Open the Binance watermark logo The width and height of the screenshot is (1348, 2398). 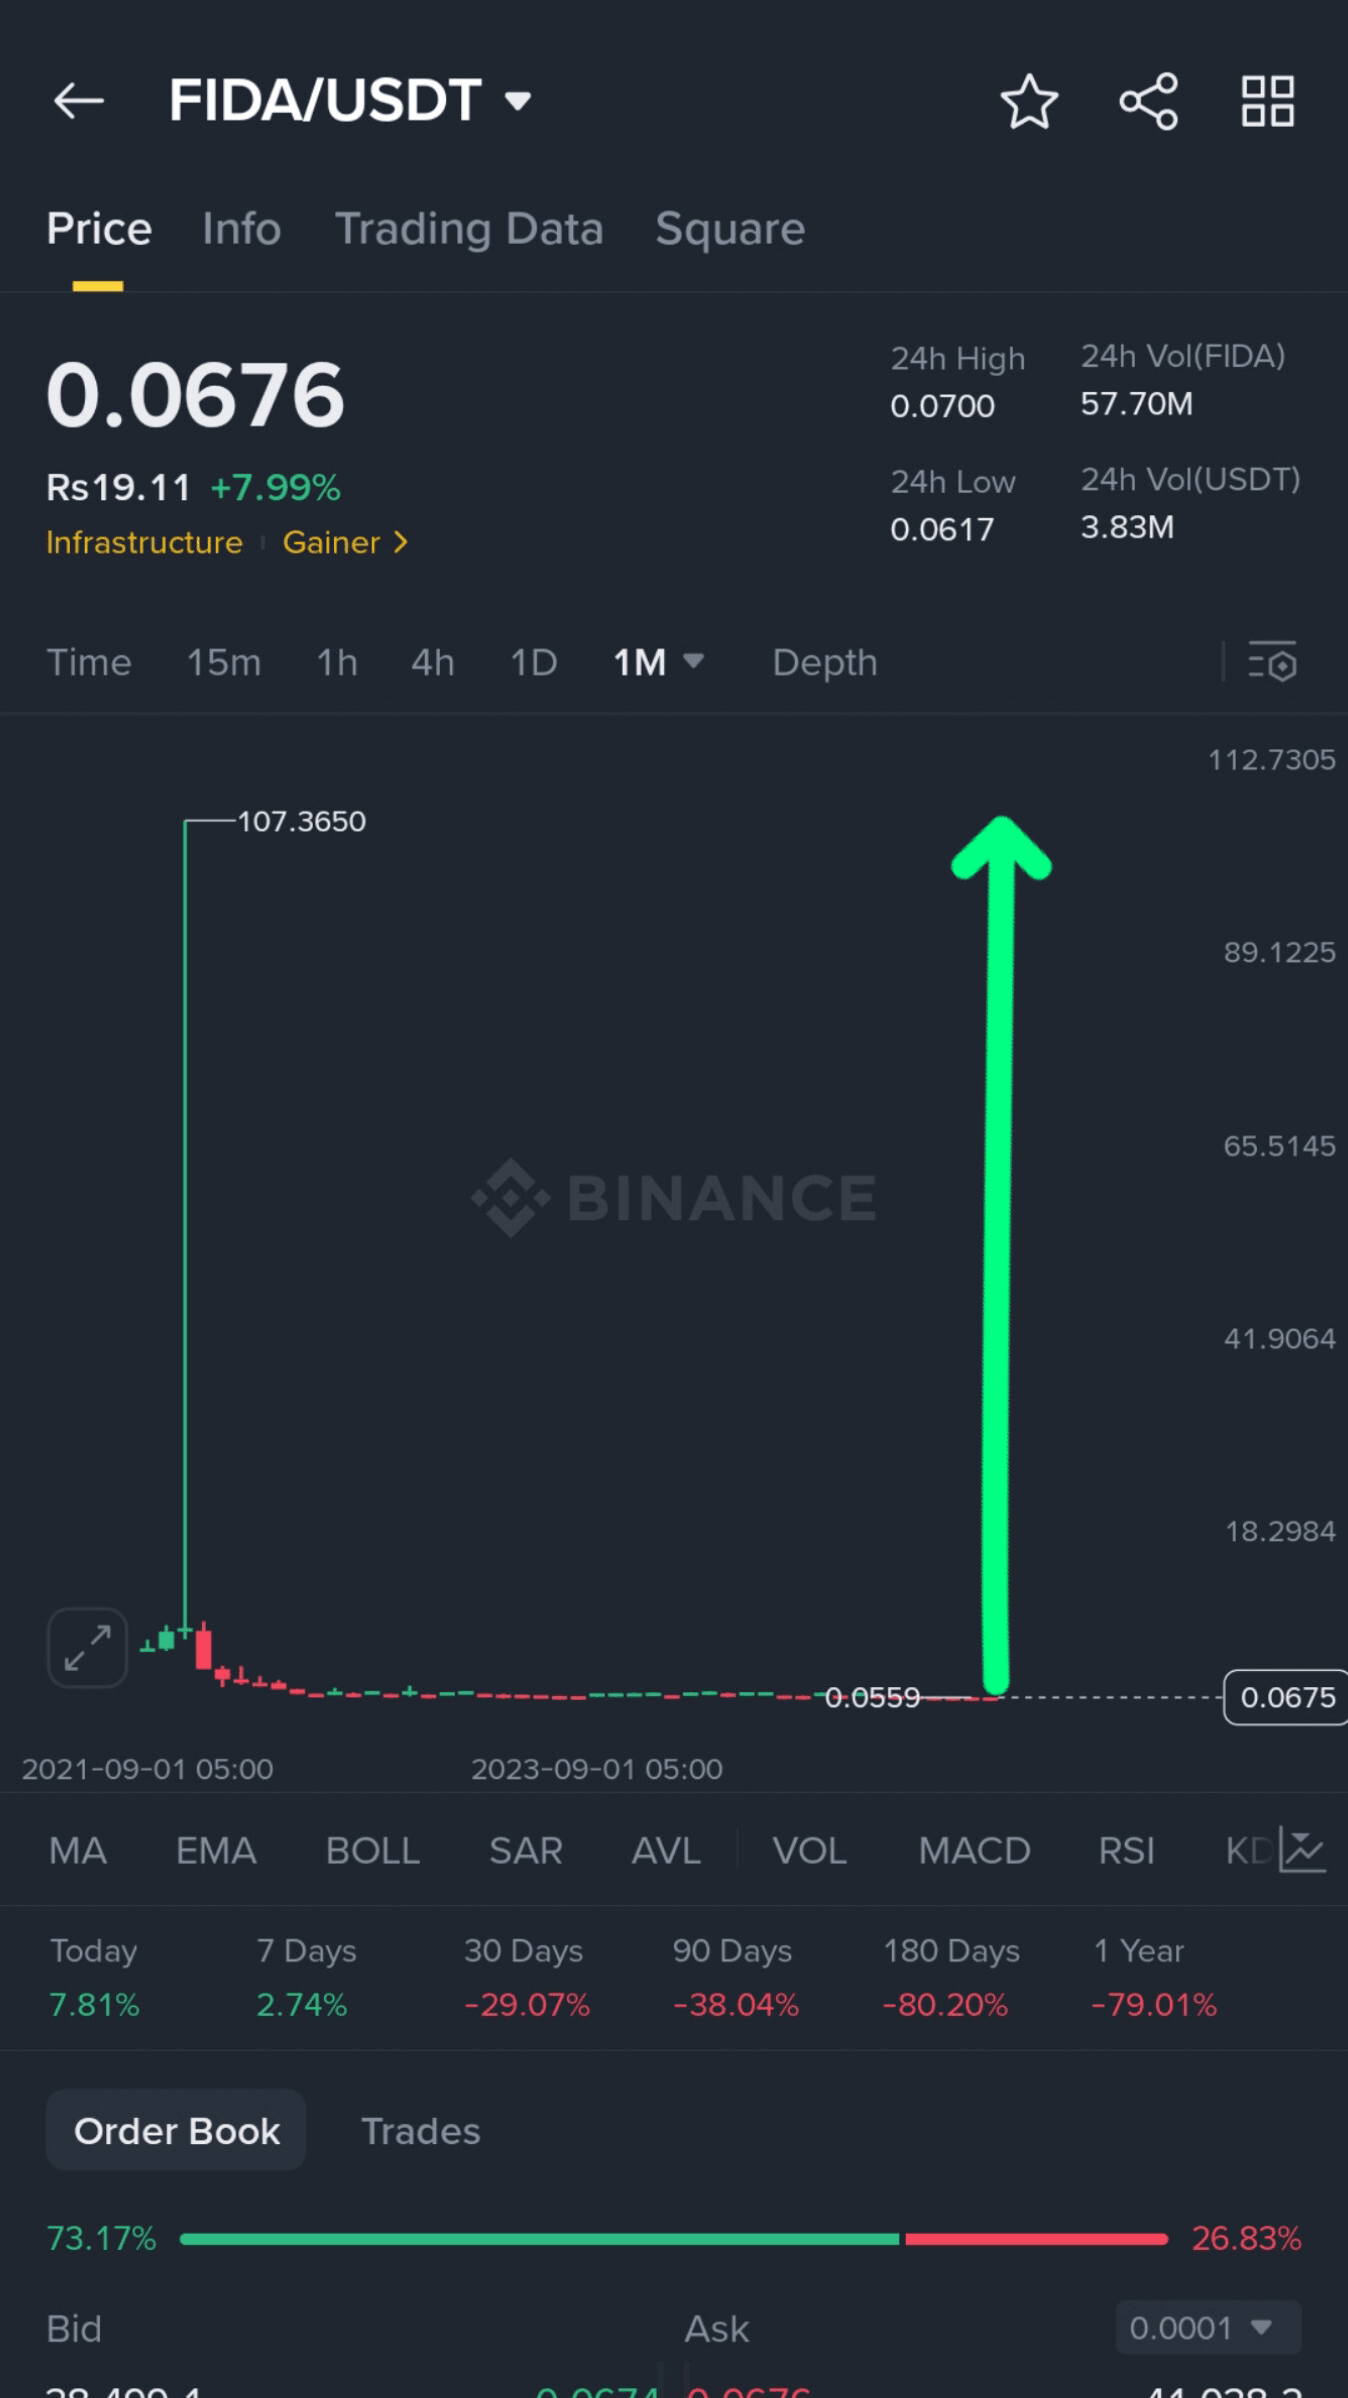(x=674, y=1197)
